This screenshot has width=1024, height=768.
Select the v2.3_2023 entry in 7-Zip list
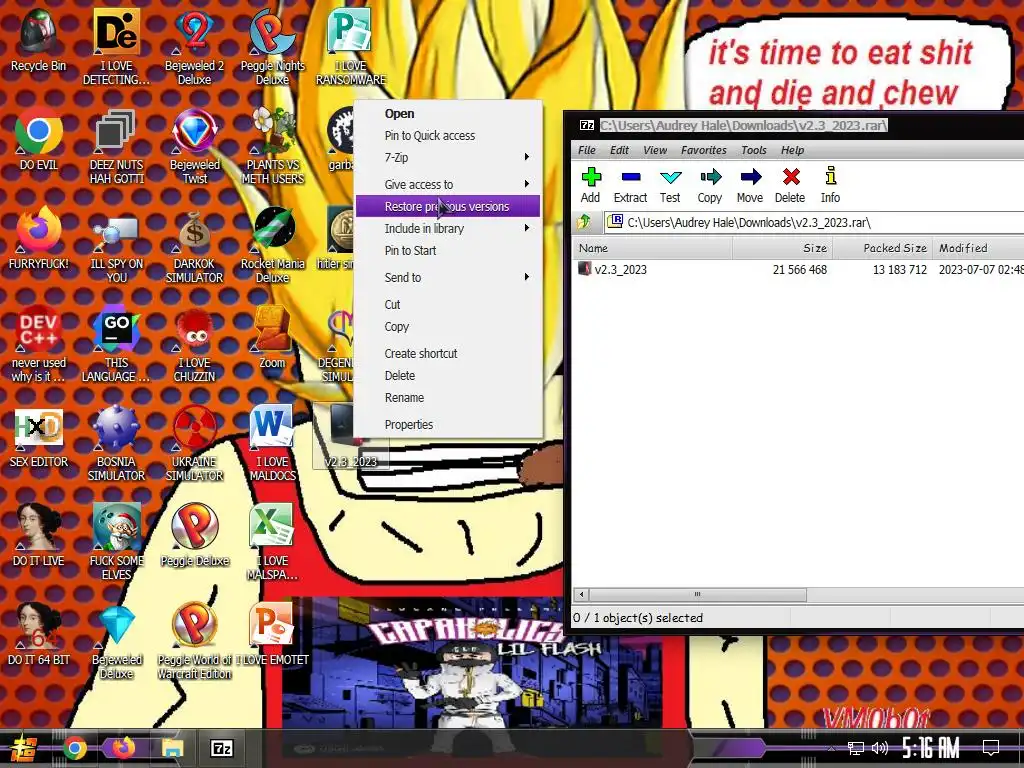613,269
